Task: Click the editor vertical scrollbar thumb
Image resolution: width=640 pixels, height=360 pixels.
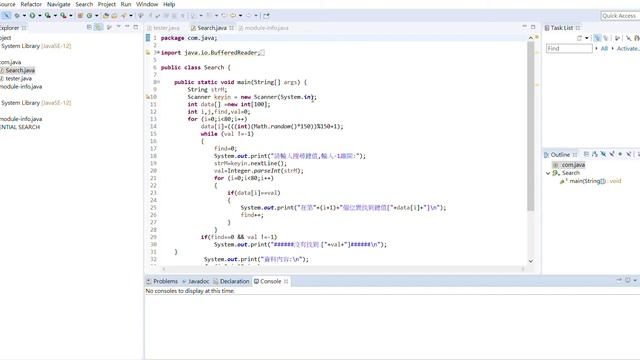Action: tap(531, 126)
